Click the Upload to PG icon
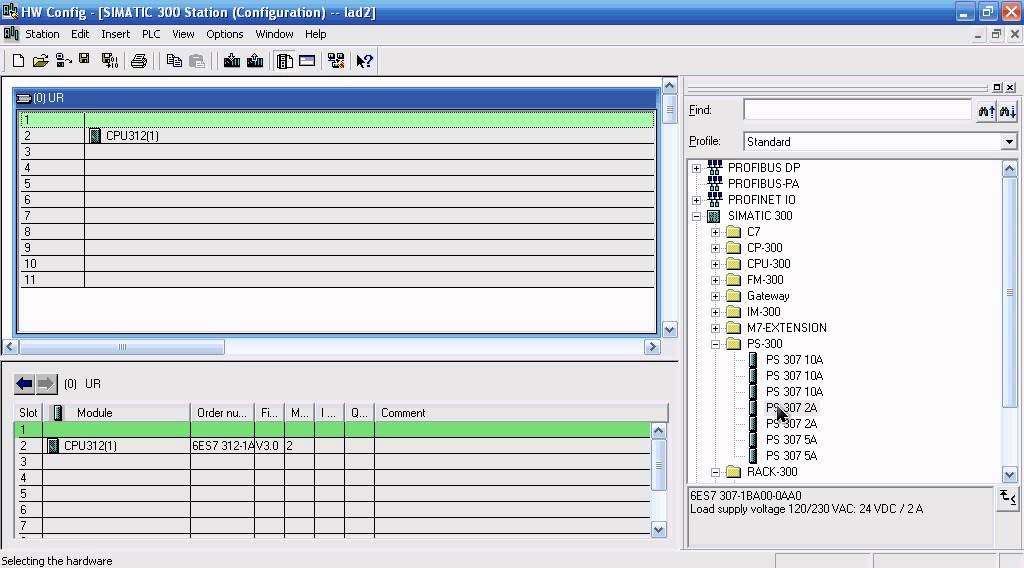 tap(255, 61)
